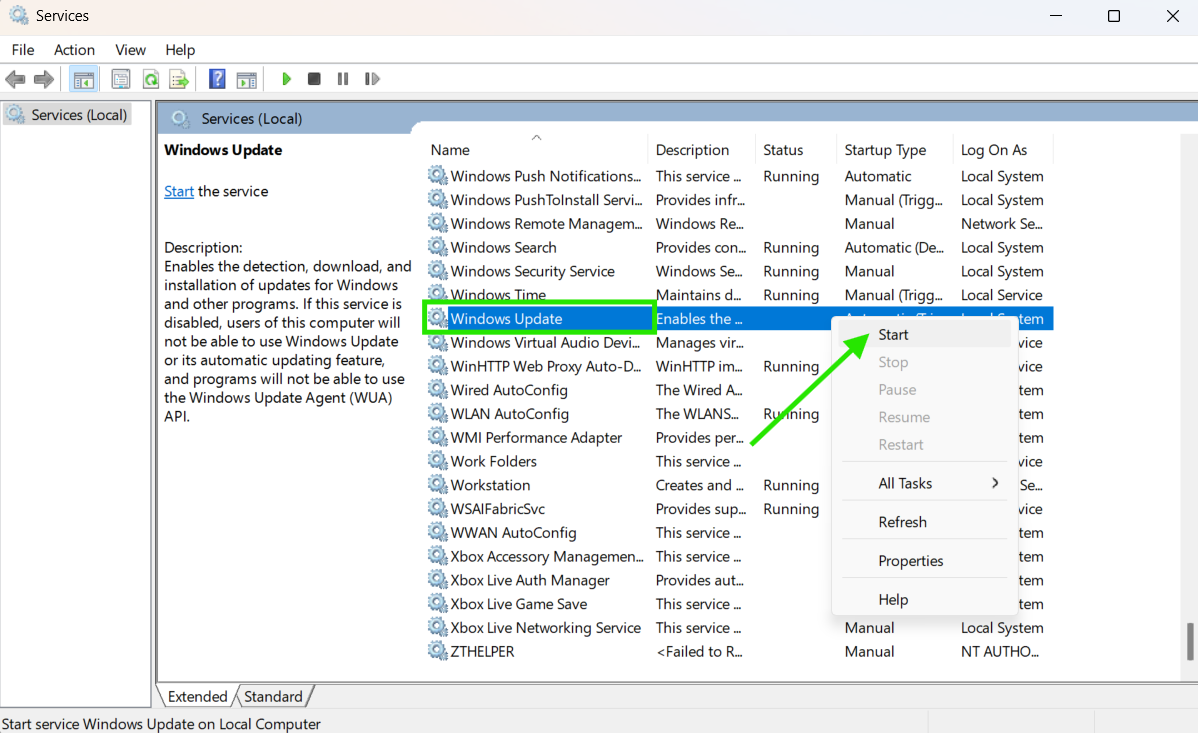Sort by the Description column header

point(701,150)
